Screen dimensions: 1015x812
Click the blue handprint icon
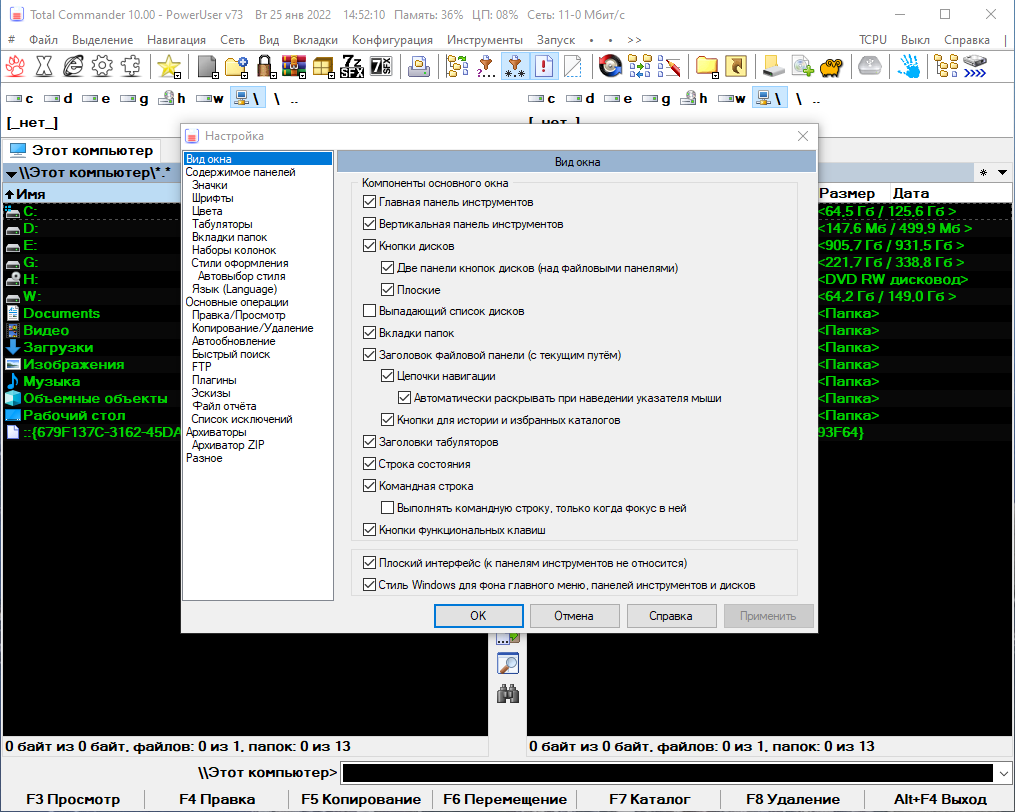908,66
